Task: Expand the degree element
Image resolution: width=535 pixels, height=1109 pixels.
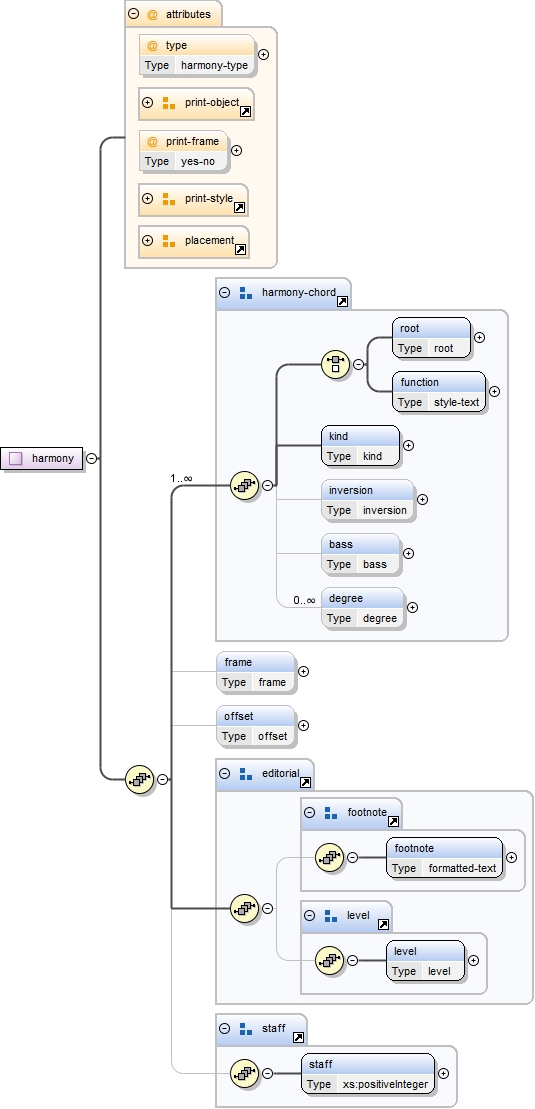Action: (x=412, y=607)
